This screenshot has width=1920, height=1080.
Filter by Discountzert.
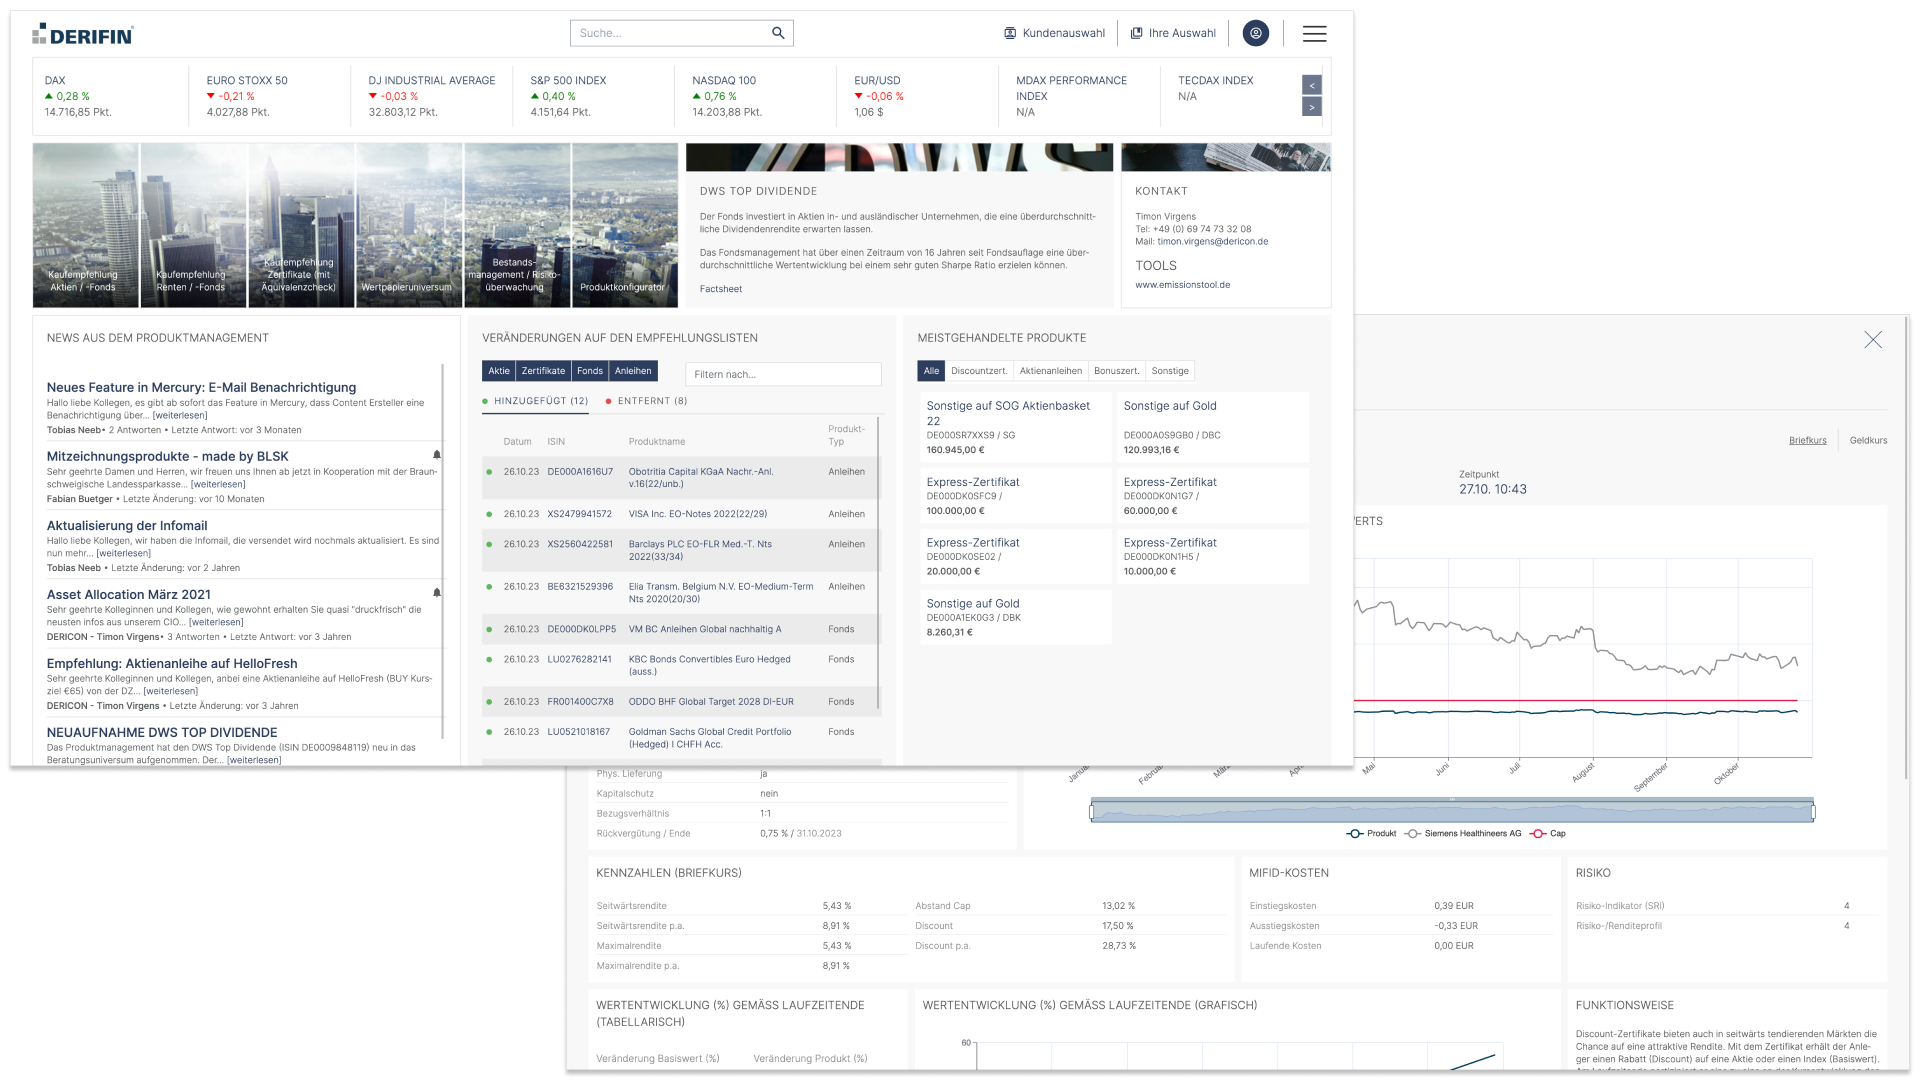979,371
